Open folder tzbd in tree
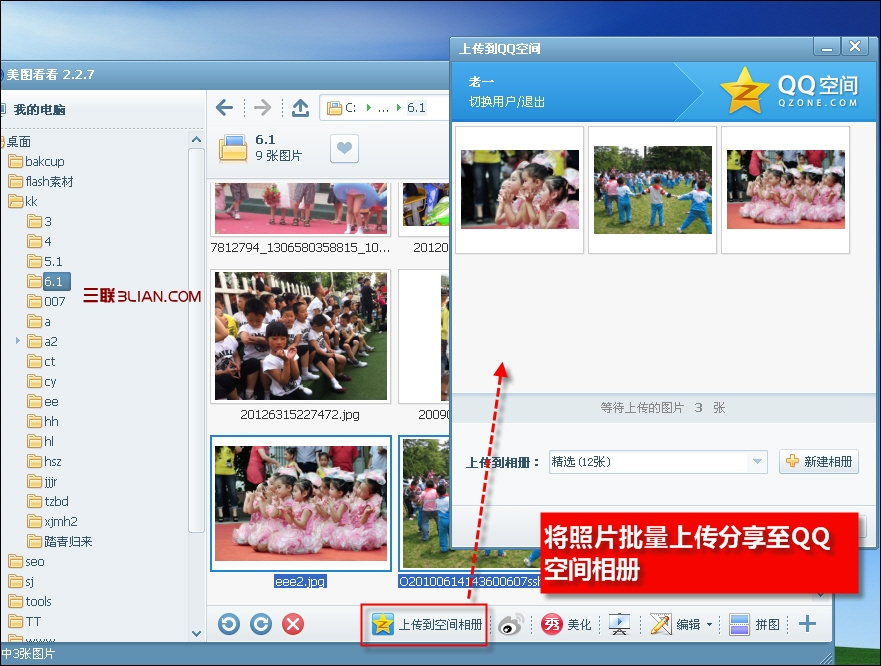 pyautogui.click(x=48, y=501)
